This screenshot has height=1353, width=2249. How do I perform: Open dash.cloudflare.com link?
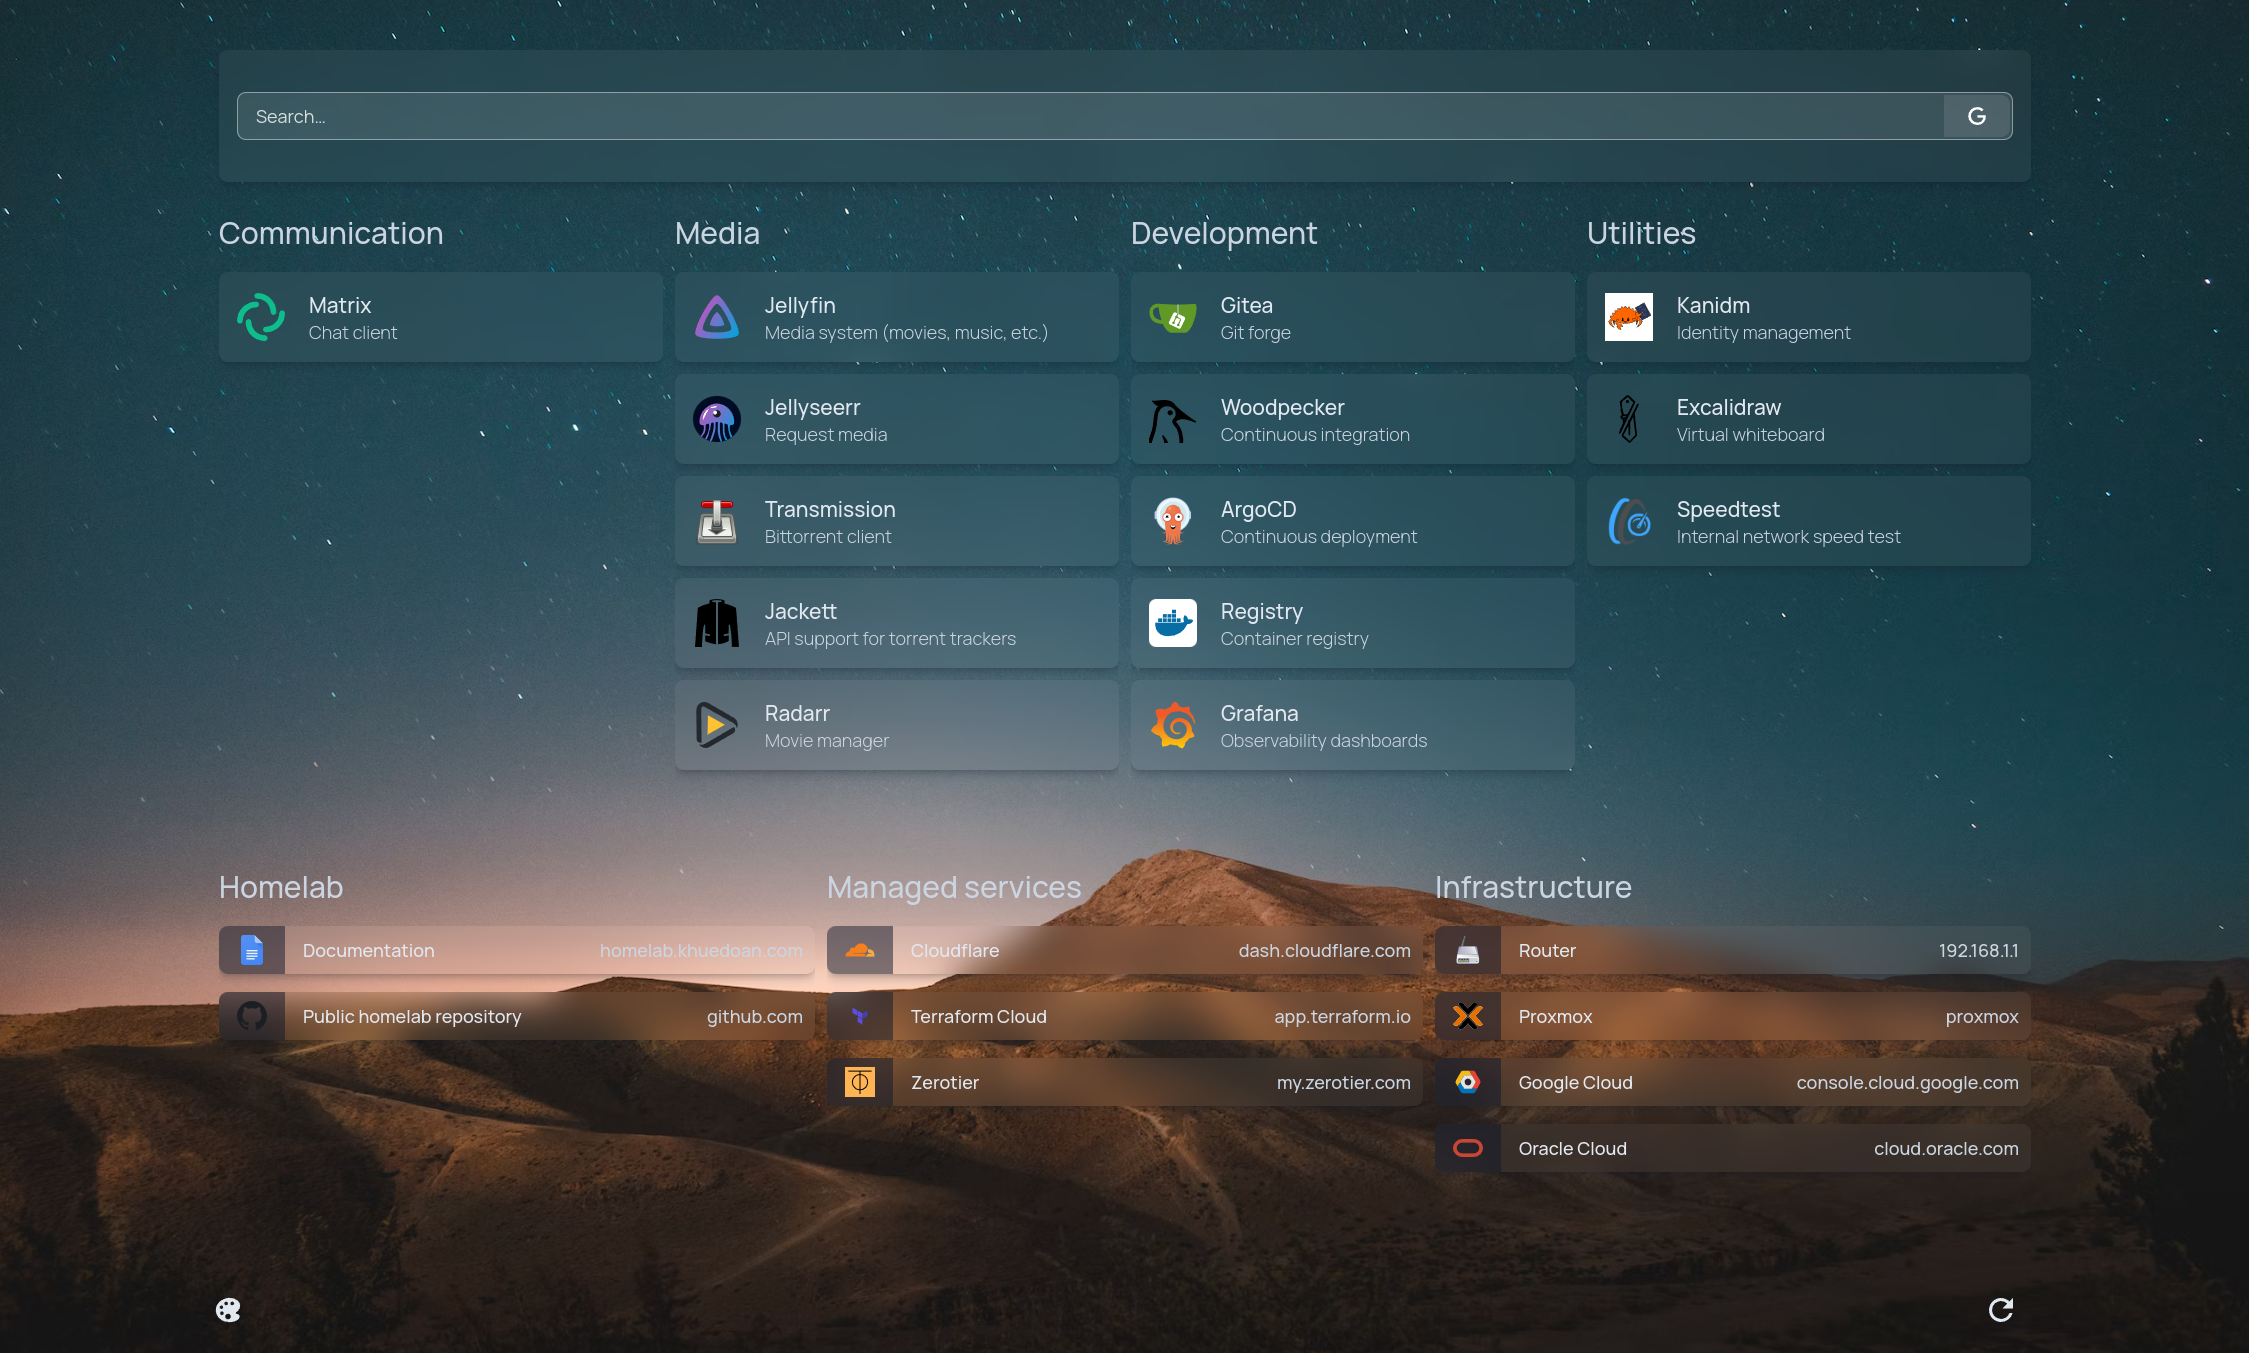[x=1324, y=950]
